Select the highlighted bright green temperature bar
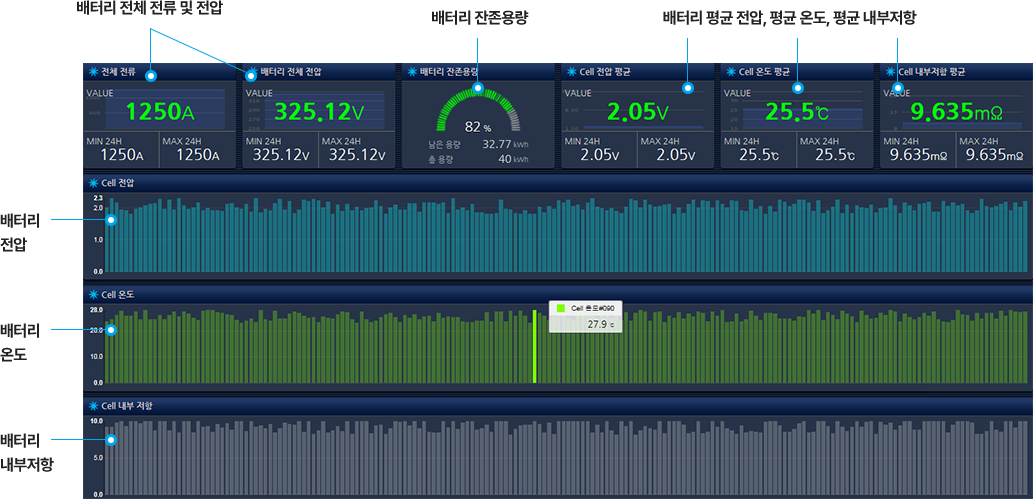The image size is (1033, 499). (534, 346)
